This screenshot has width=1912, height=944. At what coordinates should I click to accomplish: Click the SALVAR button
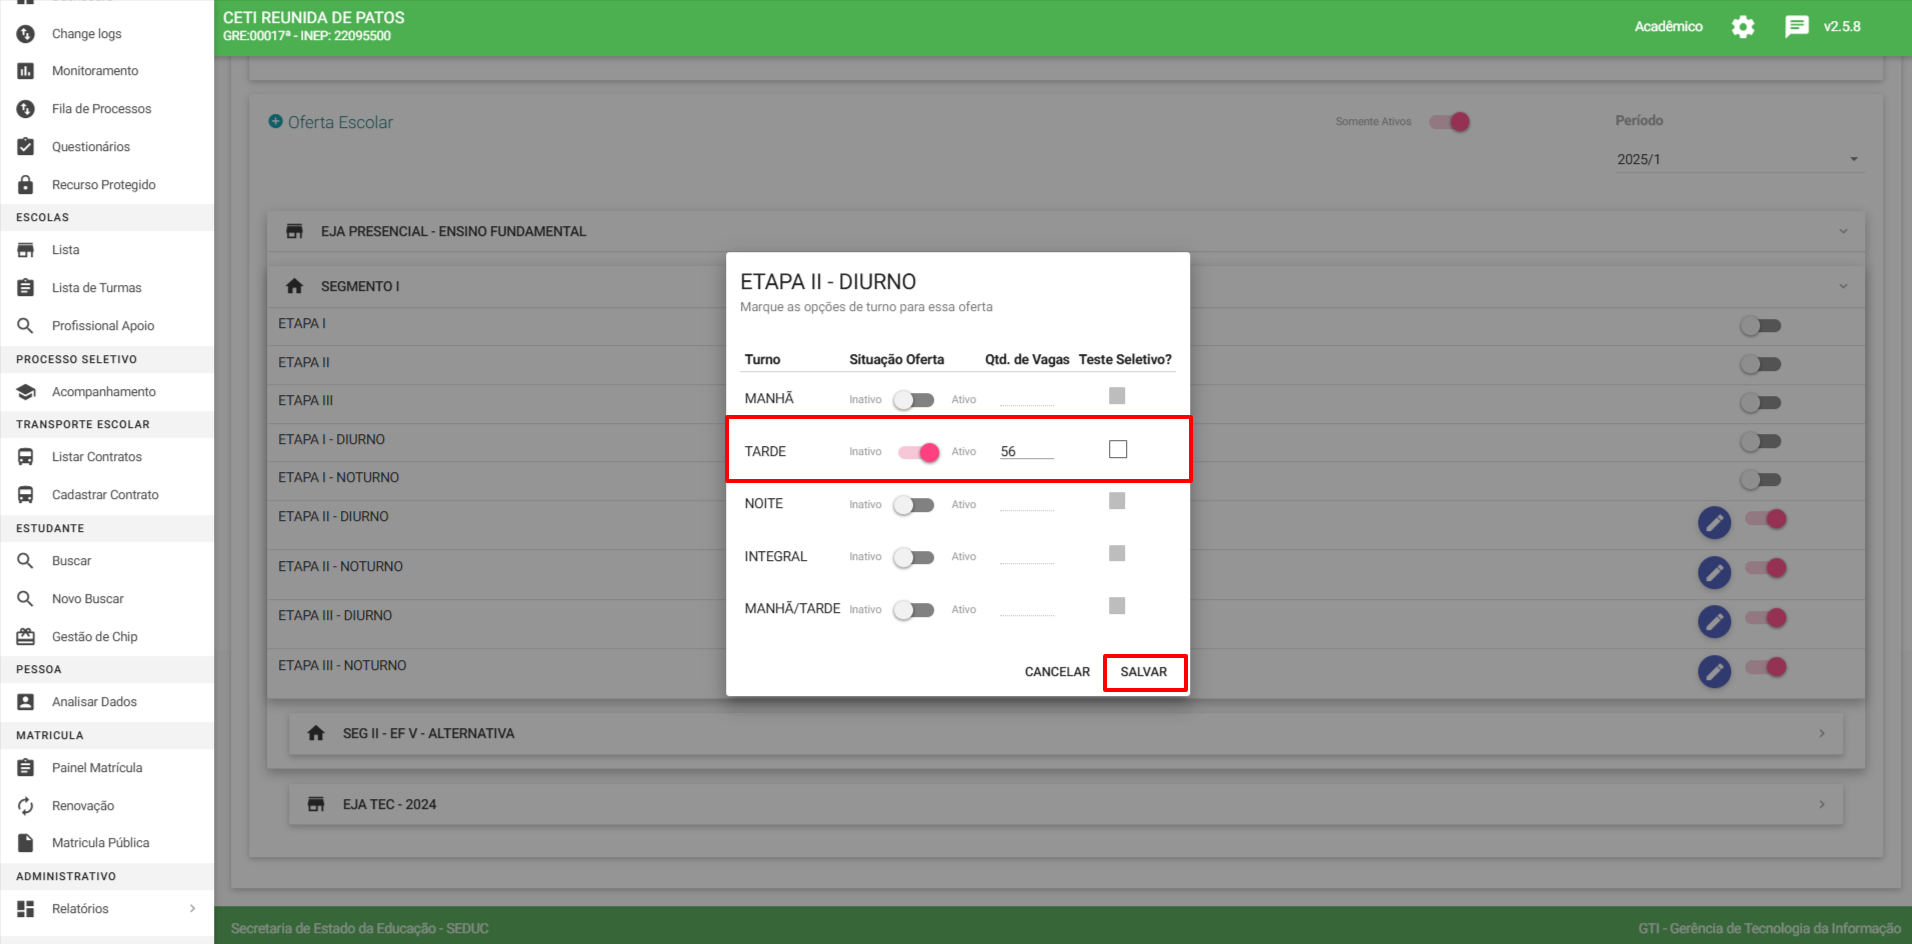pos(1144,672)
